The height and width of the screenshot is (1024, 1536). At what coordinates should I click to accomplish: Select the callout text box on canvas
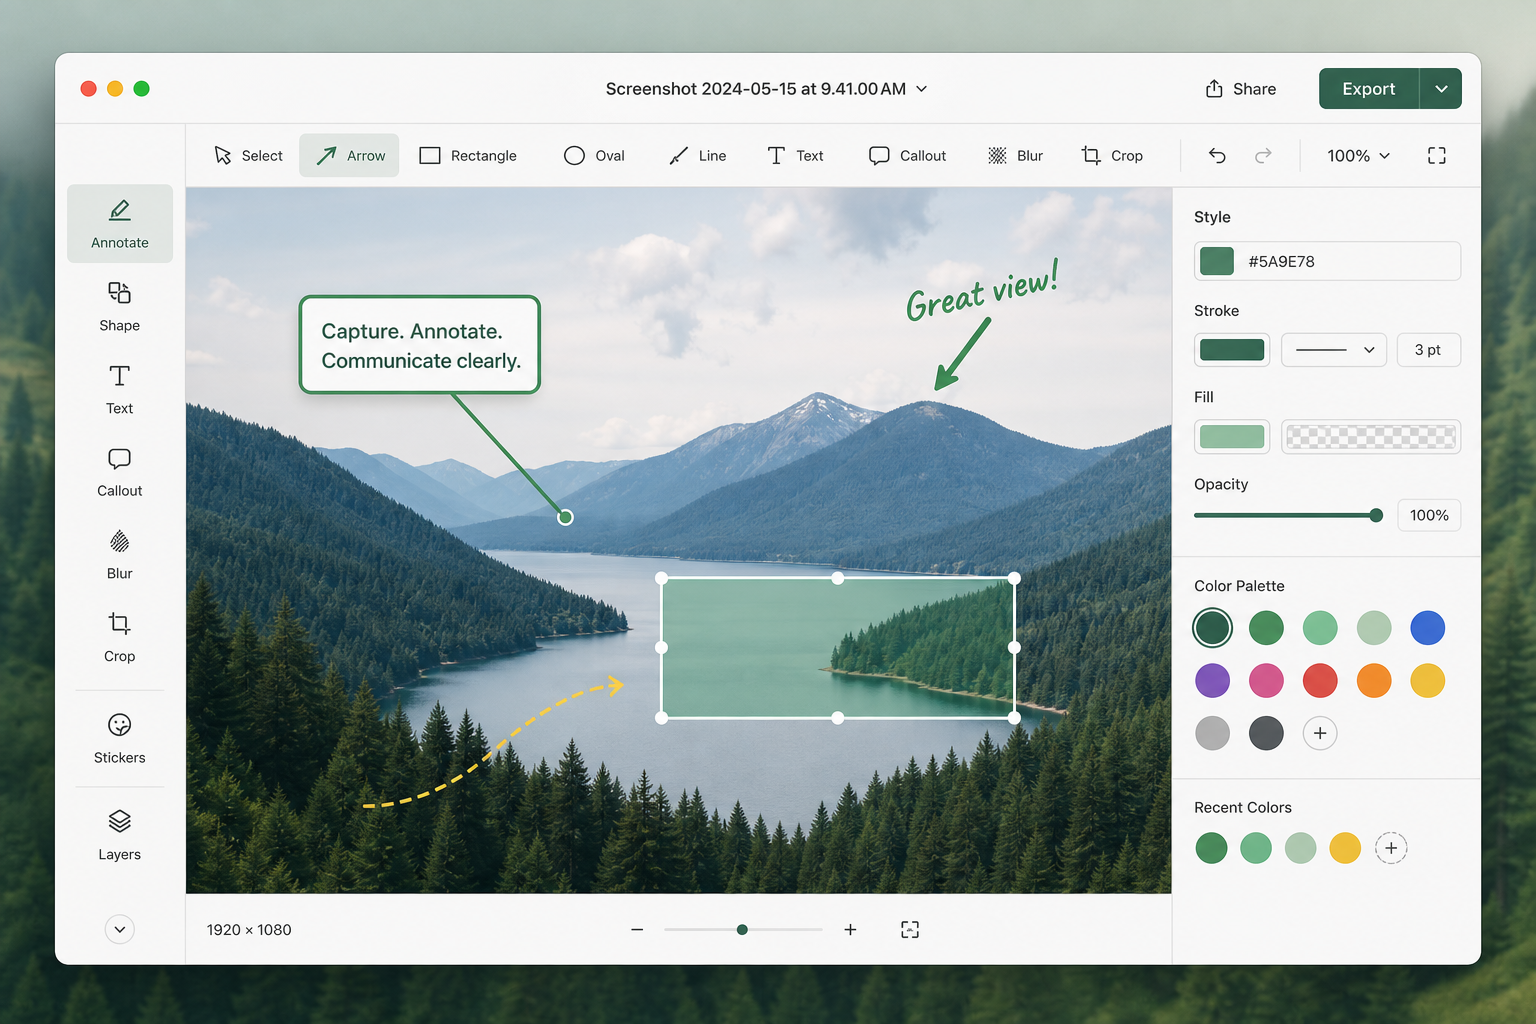point(420,345)
